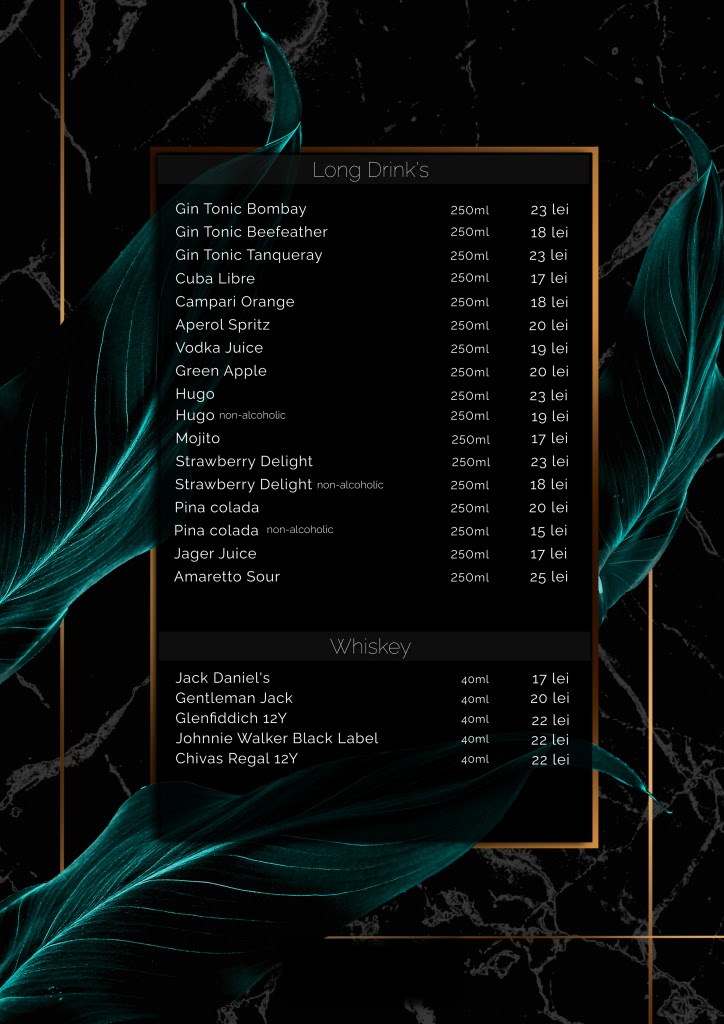724x1024 pixels.
Task: Click the '40ml' volume of Chivas Regal 12Y
Action: (475, 760)
